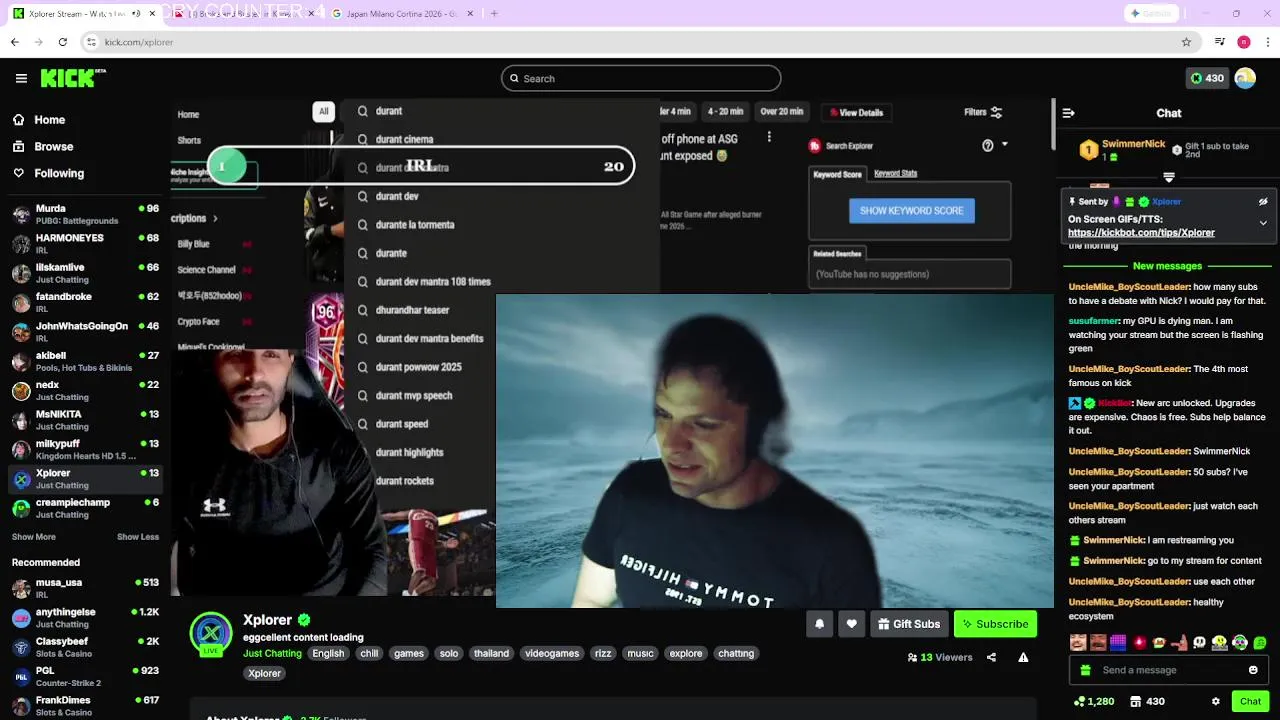Open the MsNIKITA channel
1280x720 pixels.
(x=85, y=419)
